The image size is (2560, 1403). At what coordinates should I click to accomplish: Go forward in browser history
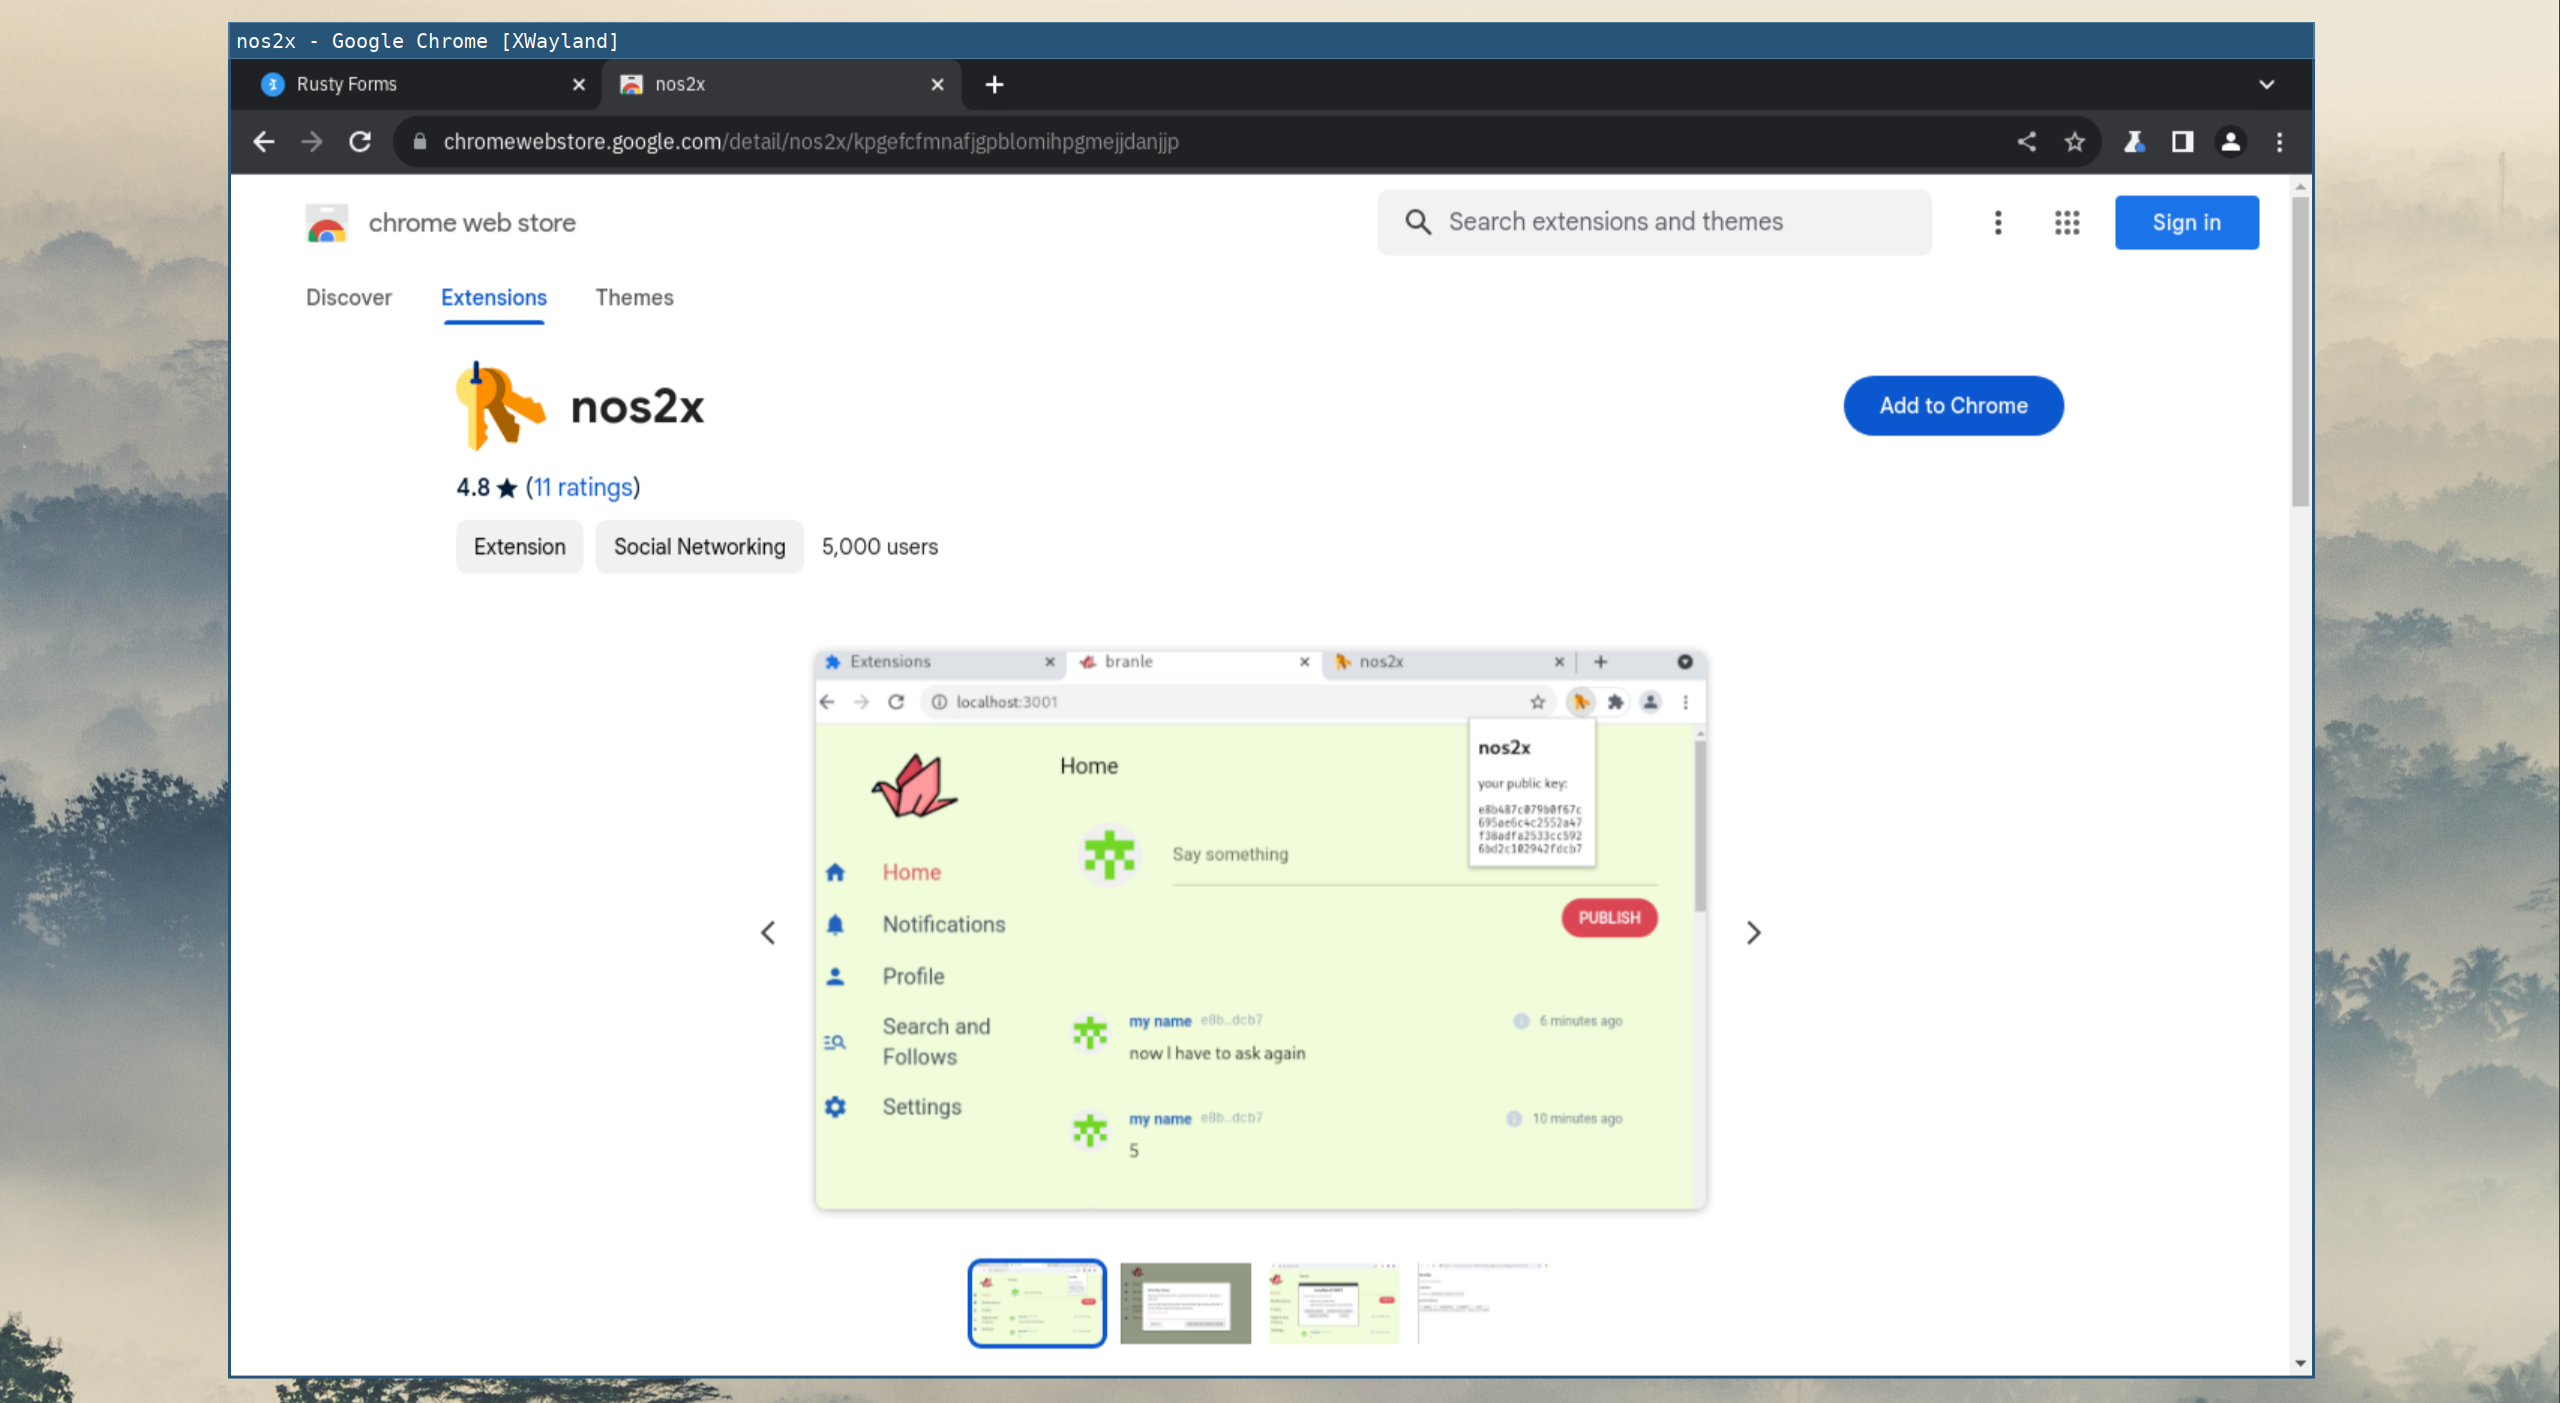click(x=312, y=142)
